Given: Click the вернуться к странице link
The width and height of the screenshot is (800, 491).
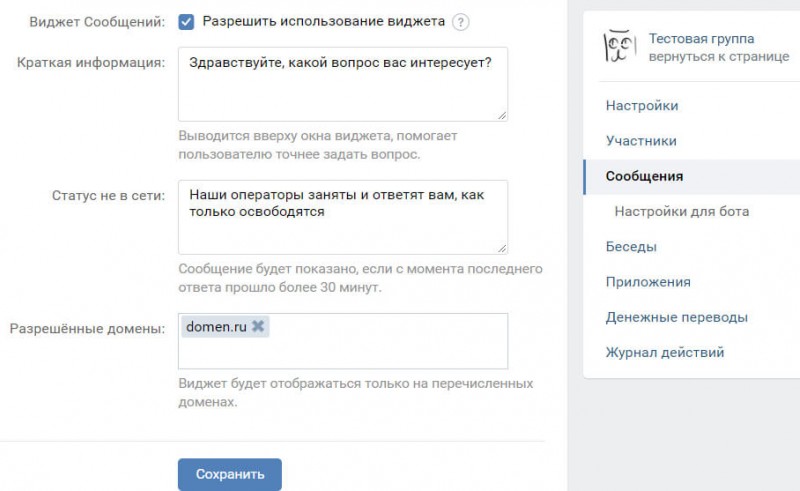Looking at the screenshot, I should [719, 56].
